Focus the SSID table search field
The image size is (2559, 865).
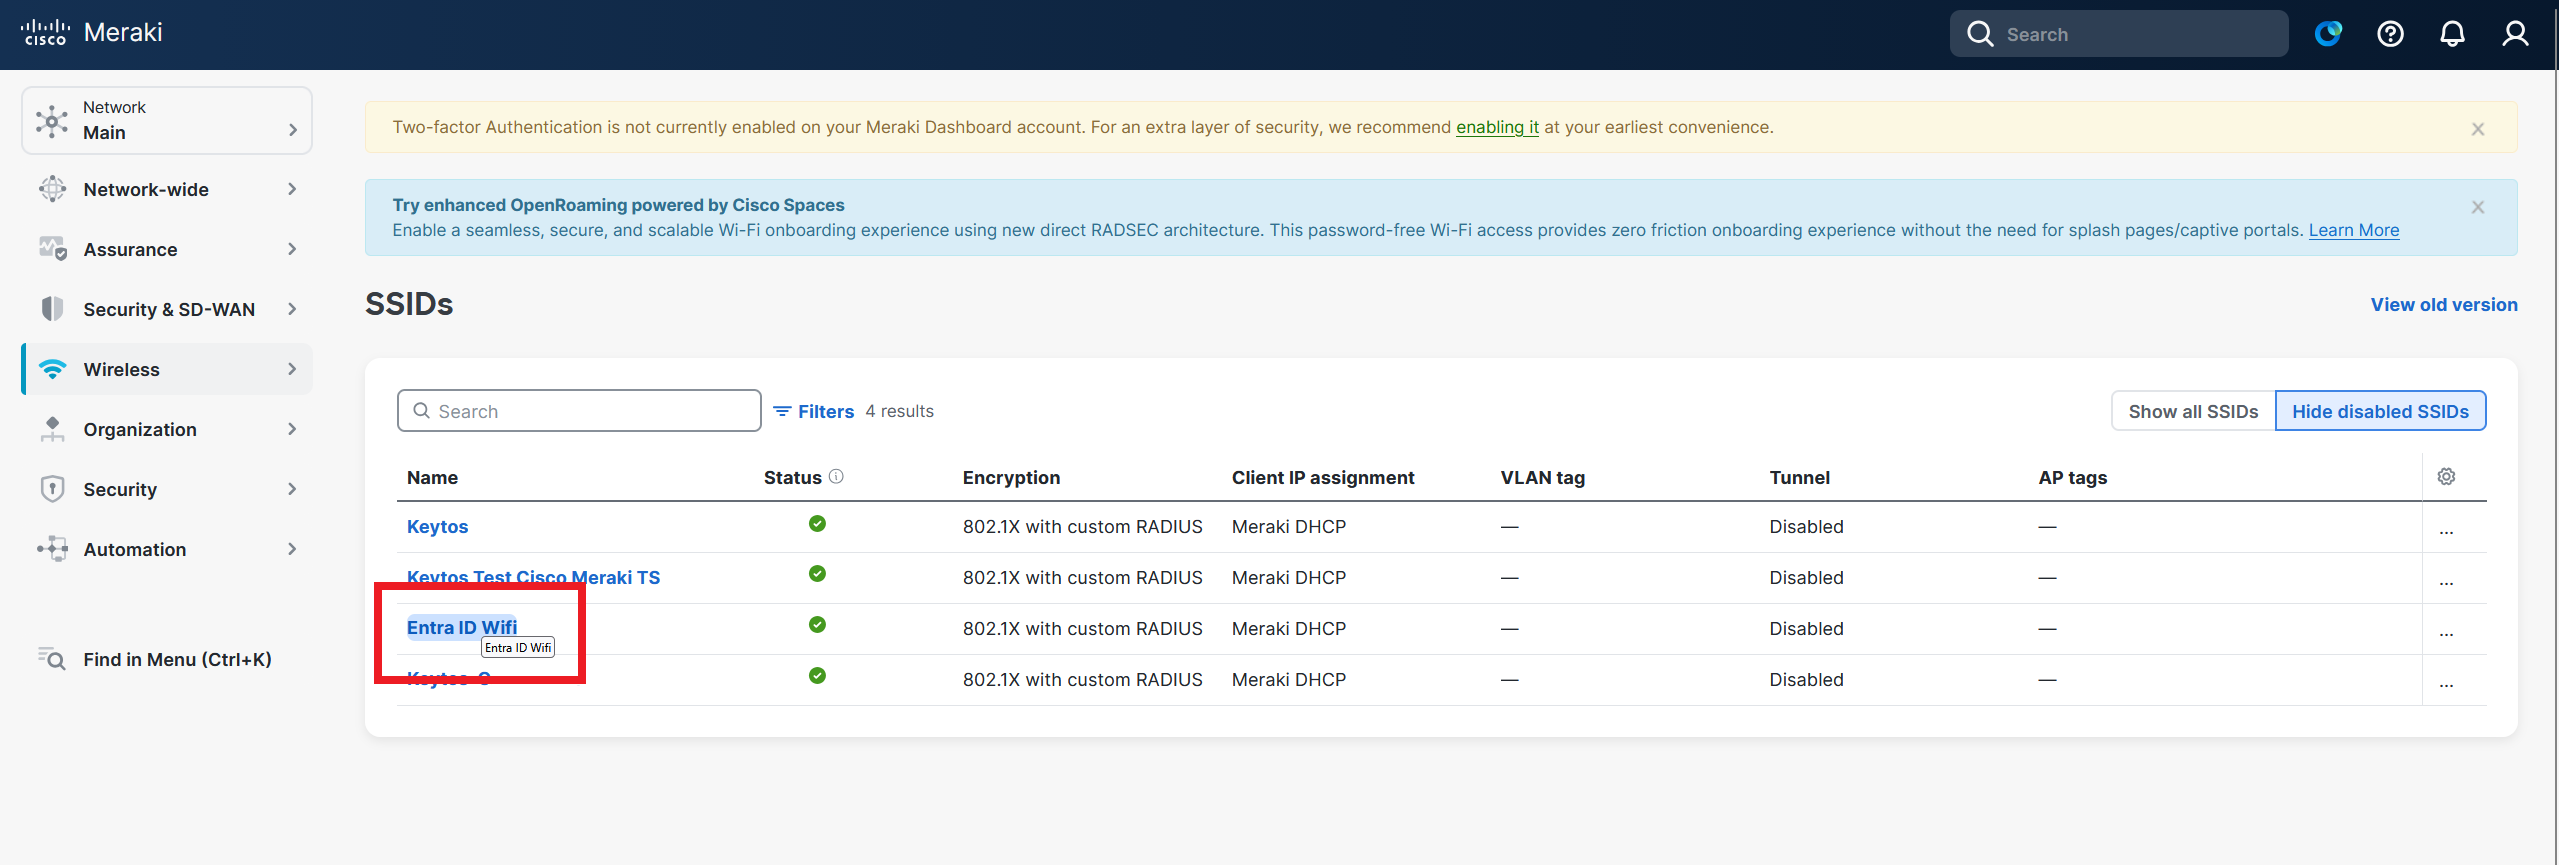click(x=579, y=411)
